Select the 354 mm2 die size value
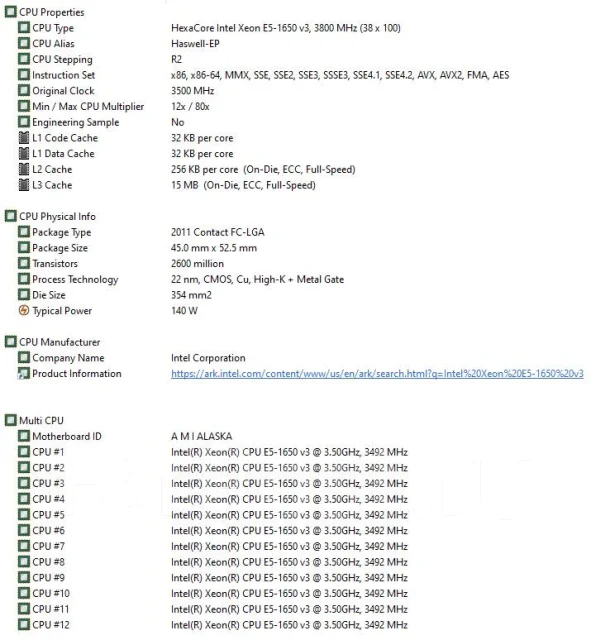This screenshot has width=591, height=640. click(x=191, y=295)
